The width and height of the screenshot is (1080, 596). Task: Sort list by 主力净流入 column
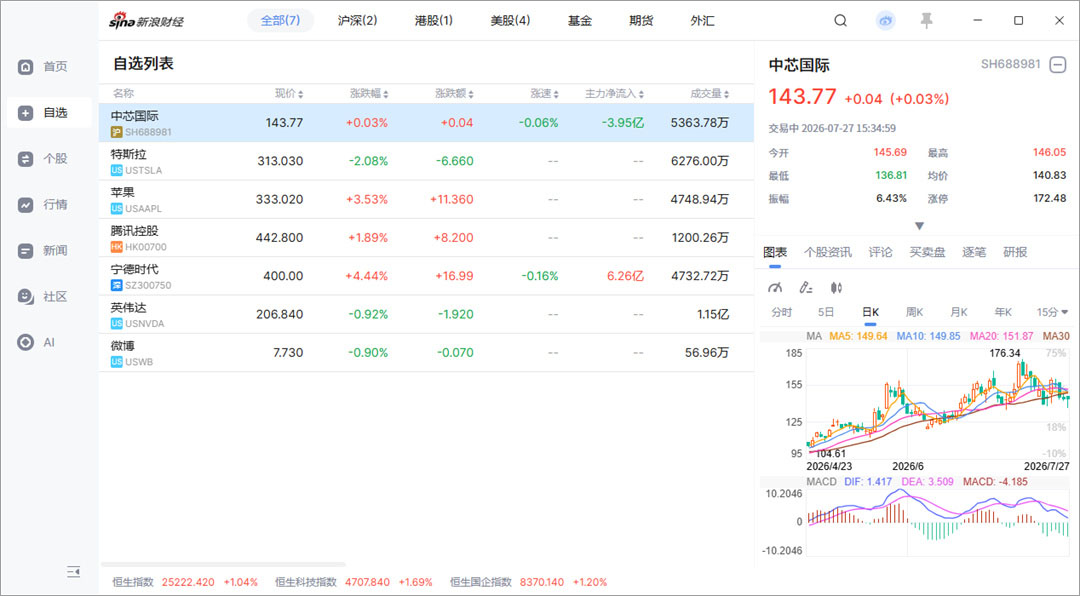tap(614, 94)
